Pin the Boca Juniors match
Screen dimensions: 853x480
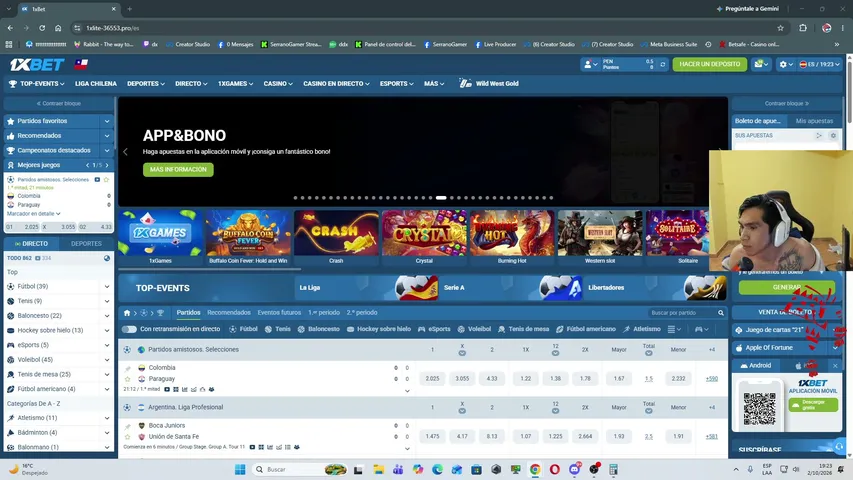(x=128, y=426)
